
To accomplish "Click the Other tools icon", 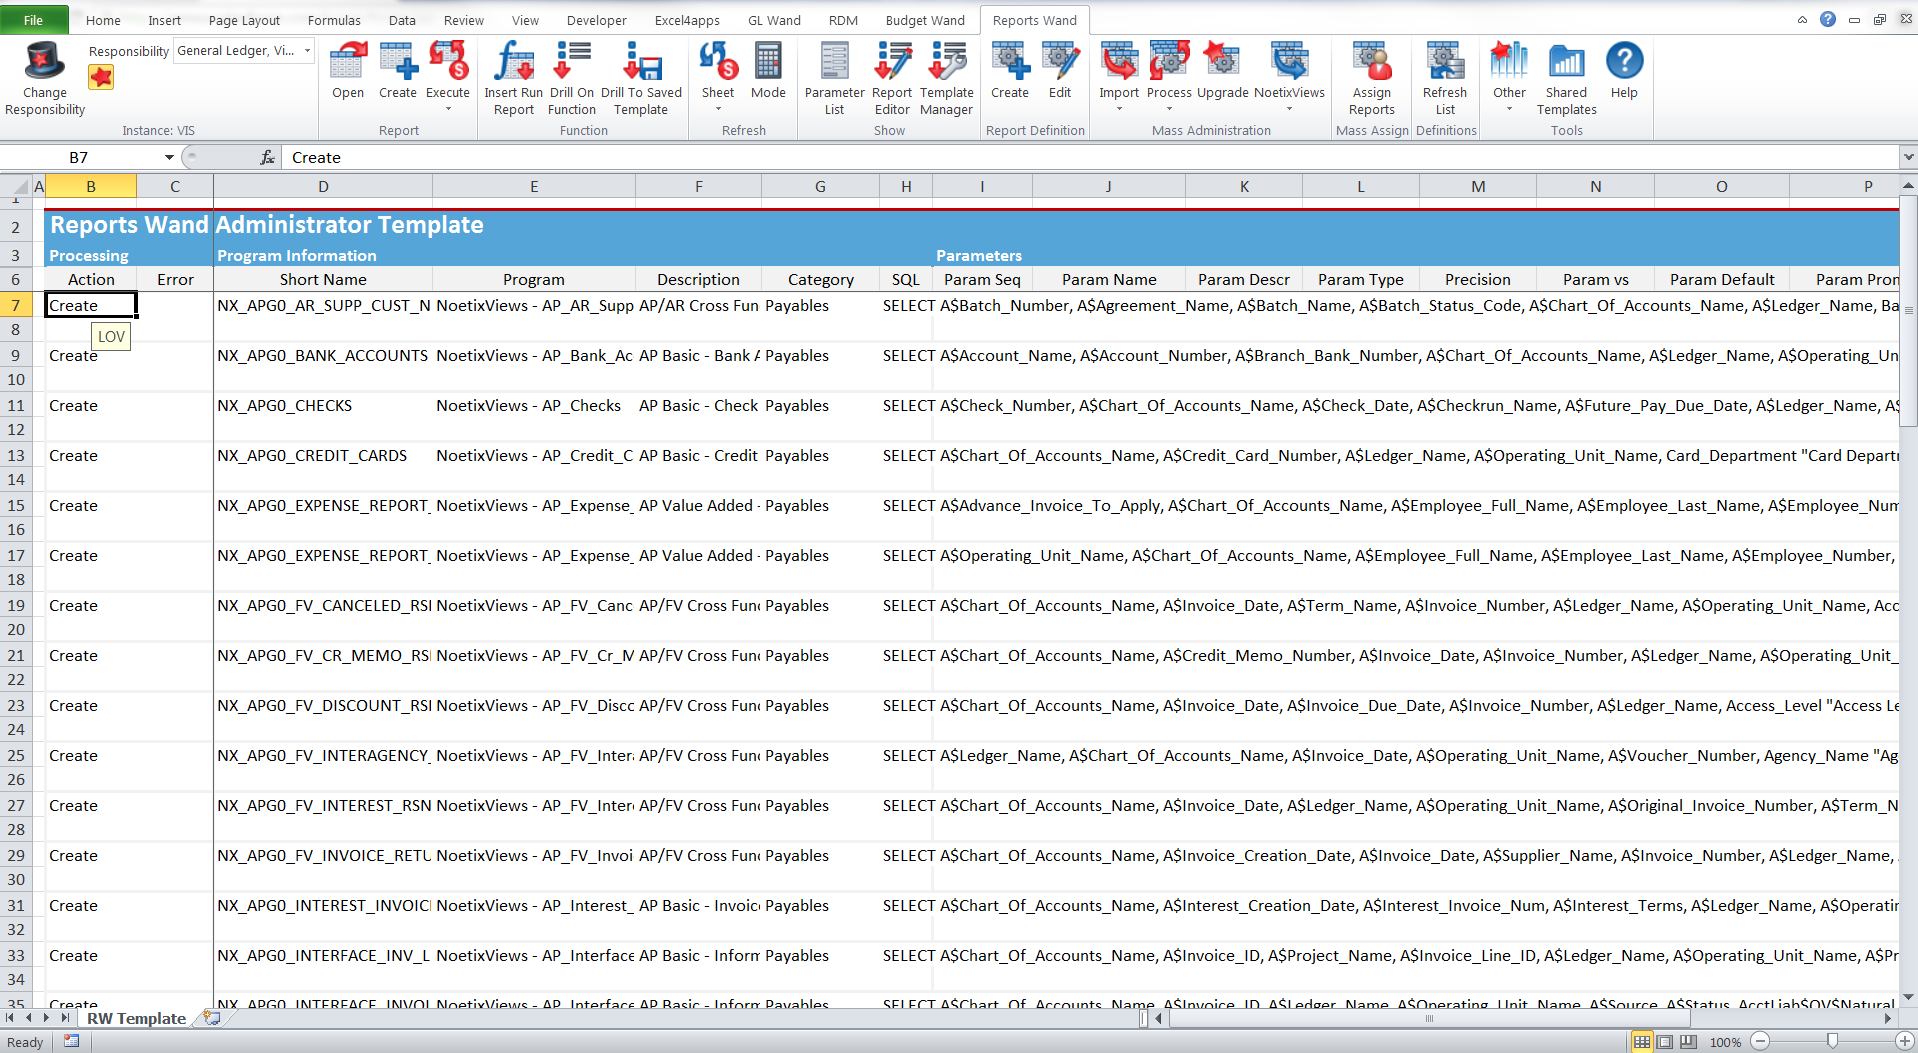I will pyautogui.click(x=1509, y=61).
